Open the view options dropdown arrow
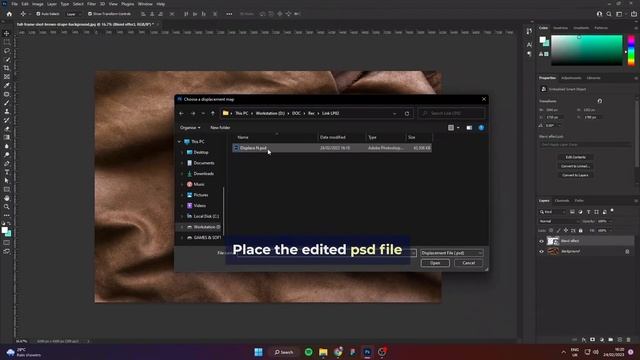 pos(458,128)
